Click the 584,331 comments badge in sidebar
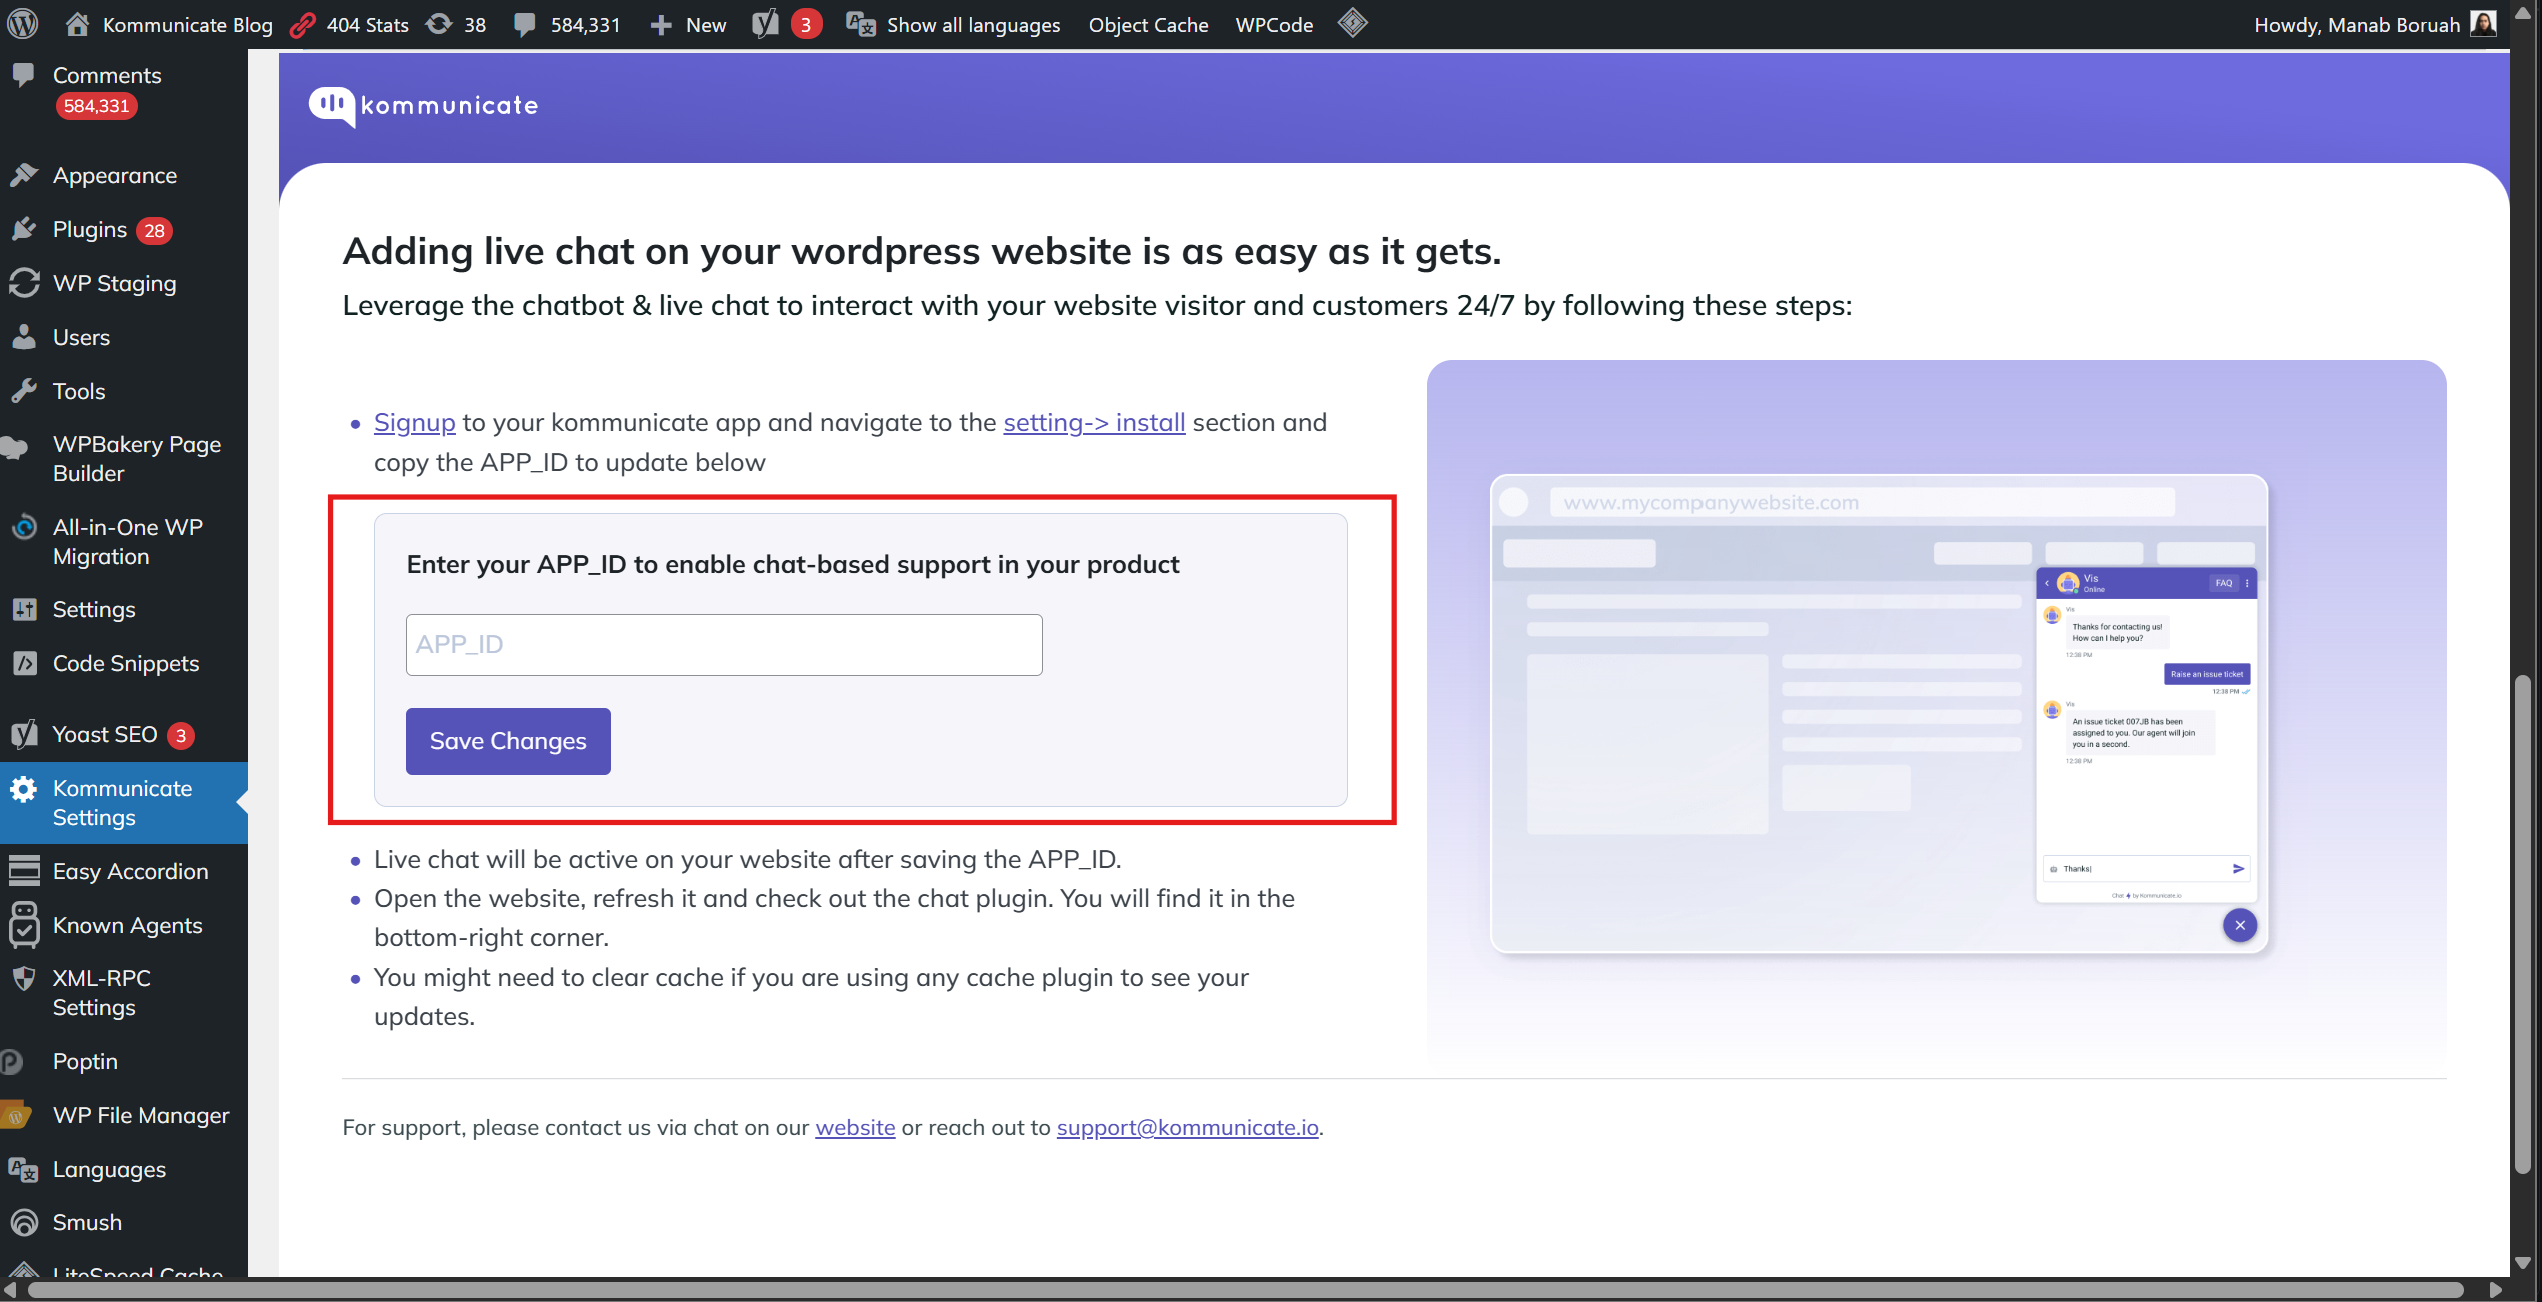The image size is (2542, 1302). tap(96, 106)
